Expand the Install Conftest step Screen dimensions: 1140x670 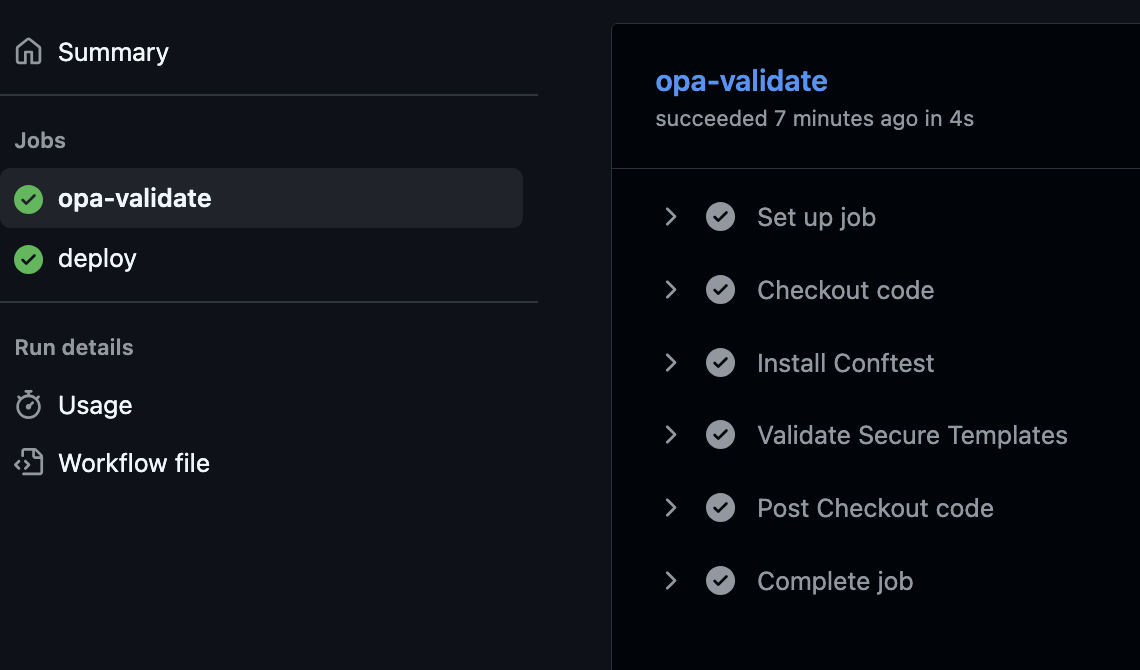(671, 363)
